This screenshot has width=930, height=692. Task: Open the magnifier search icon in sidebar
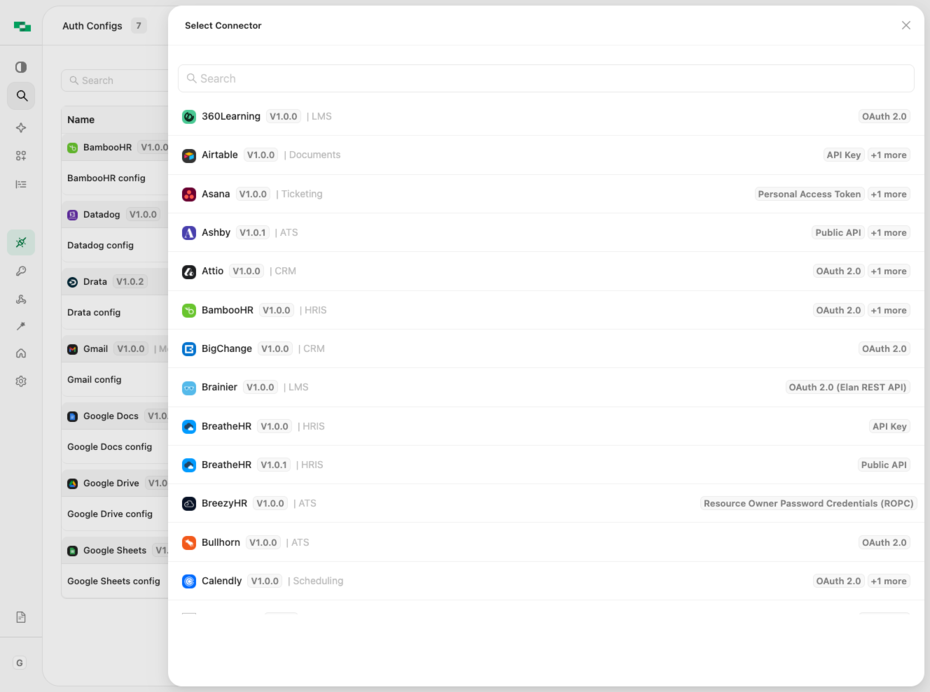click(x=21, y=95)
